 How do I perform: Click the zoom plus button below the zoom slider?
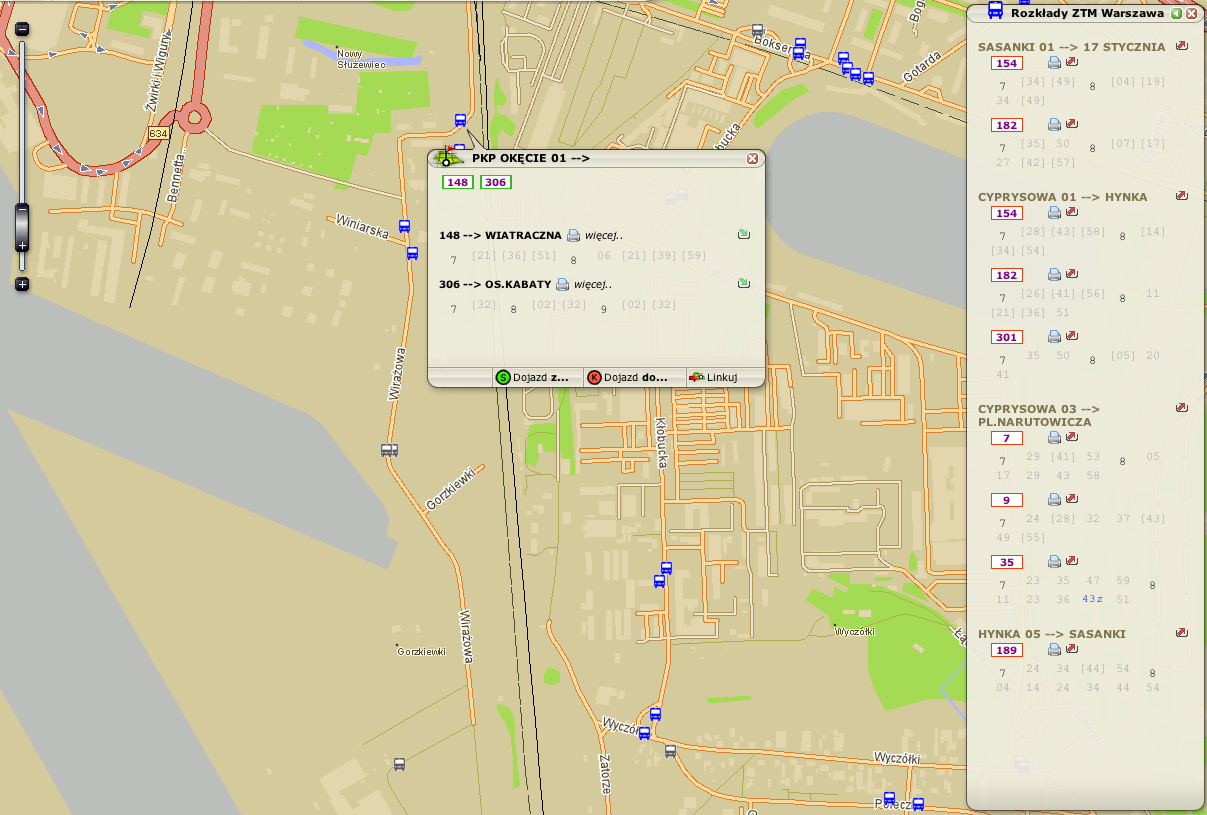pyautogui.click(x=22, y=284)
